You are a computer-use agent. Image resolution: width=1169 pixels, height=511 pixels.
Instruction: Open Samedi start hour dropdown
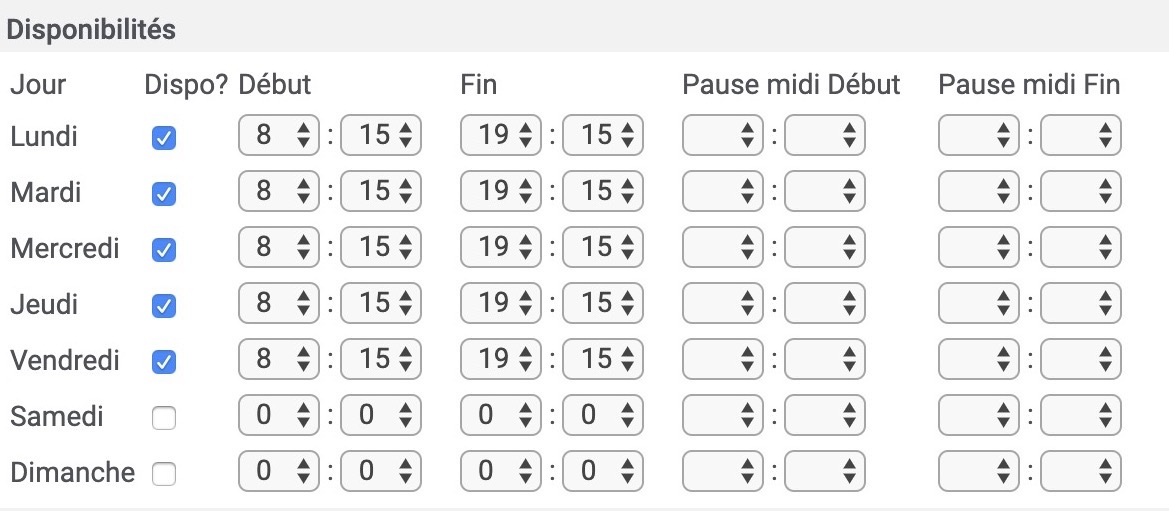[x=279, y=415]
